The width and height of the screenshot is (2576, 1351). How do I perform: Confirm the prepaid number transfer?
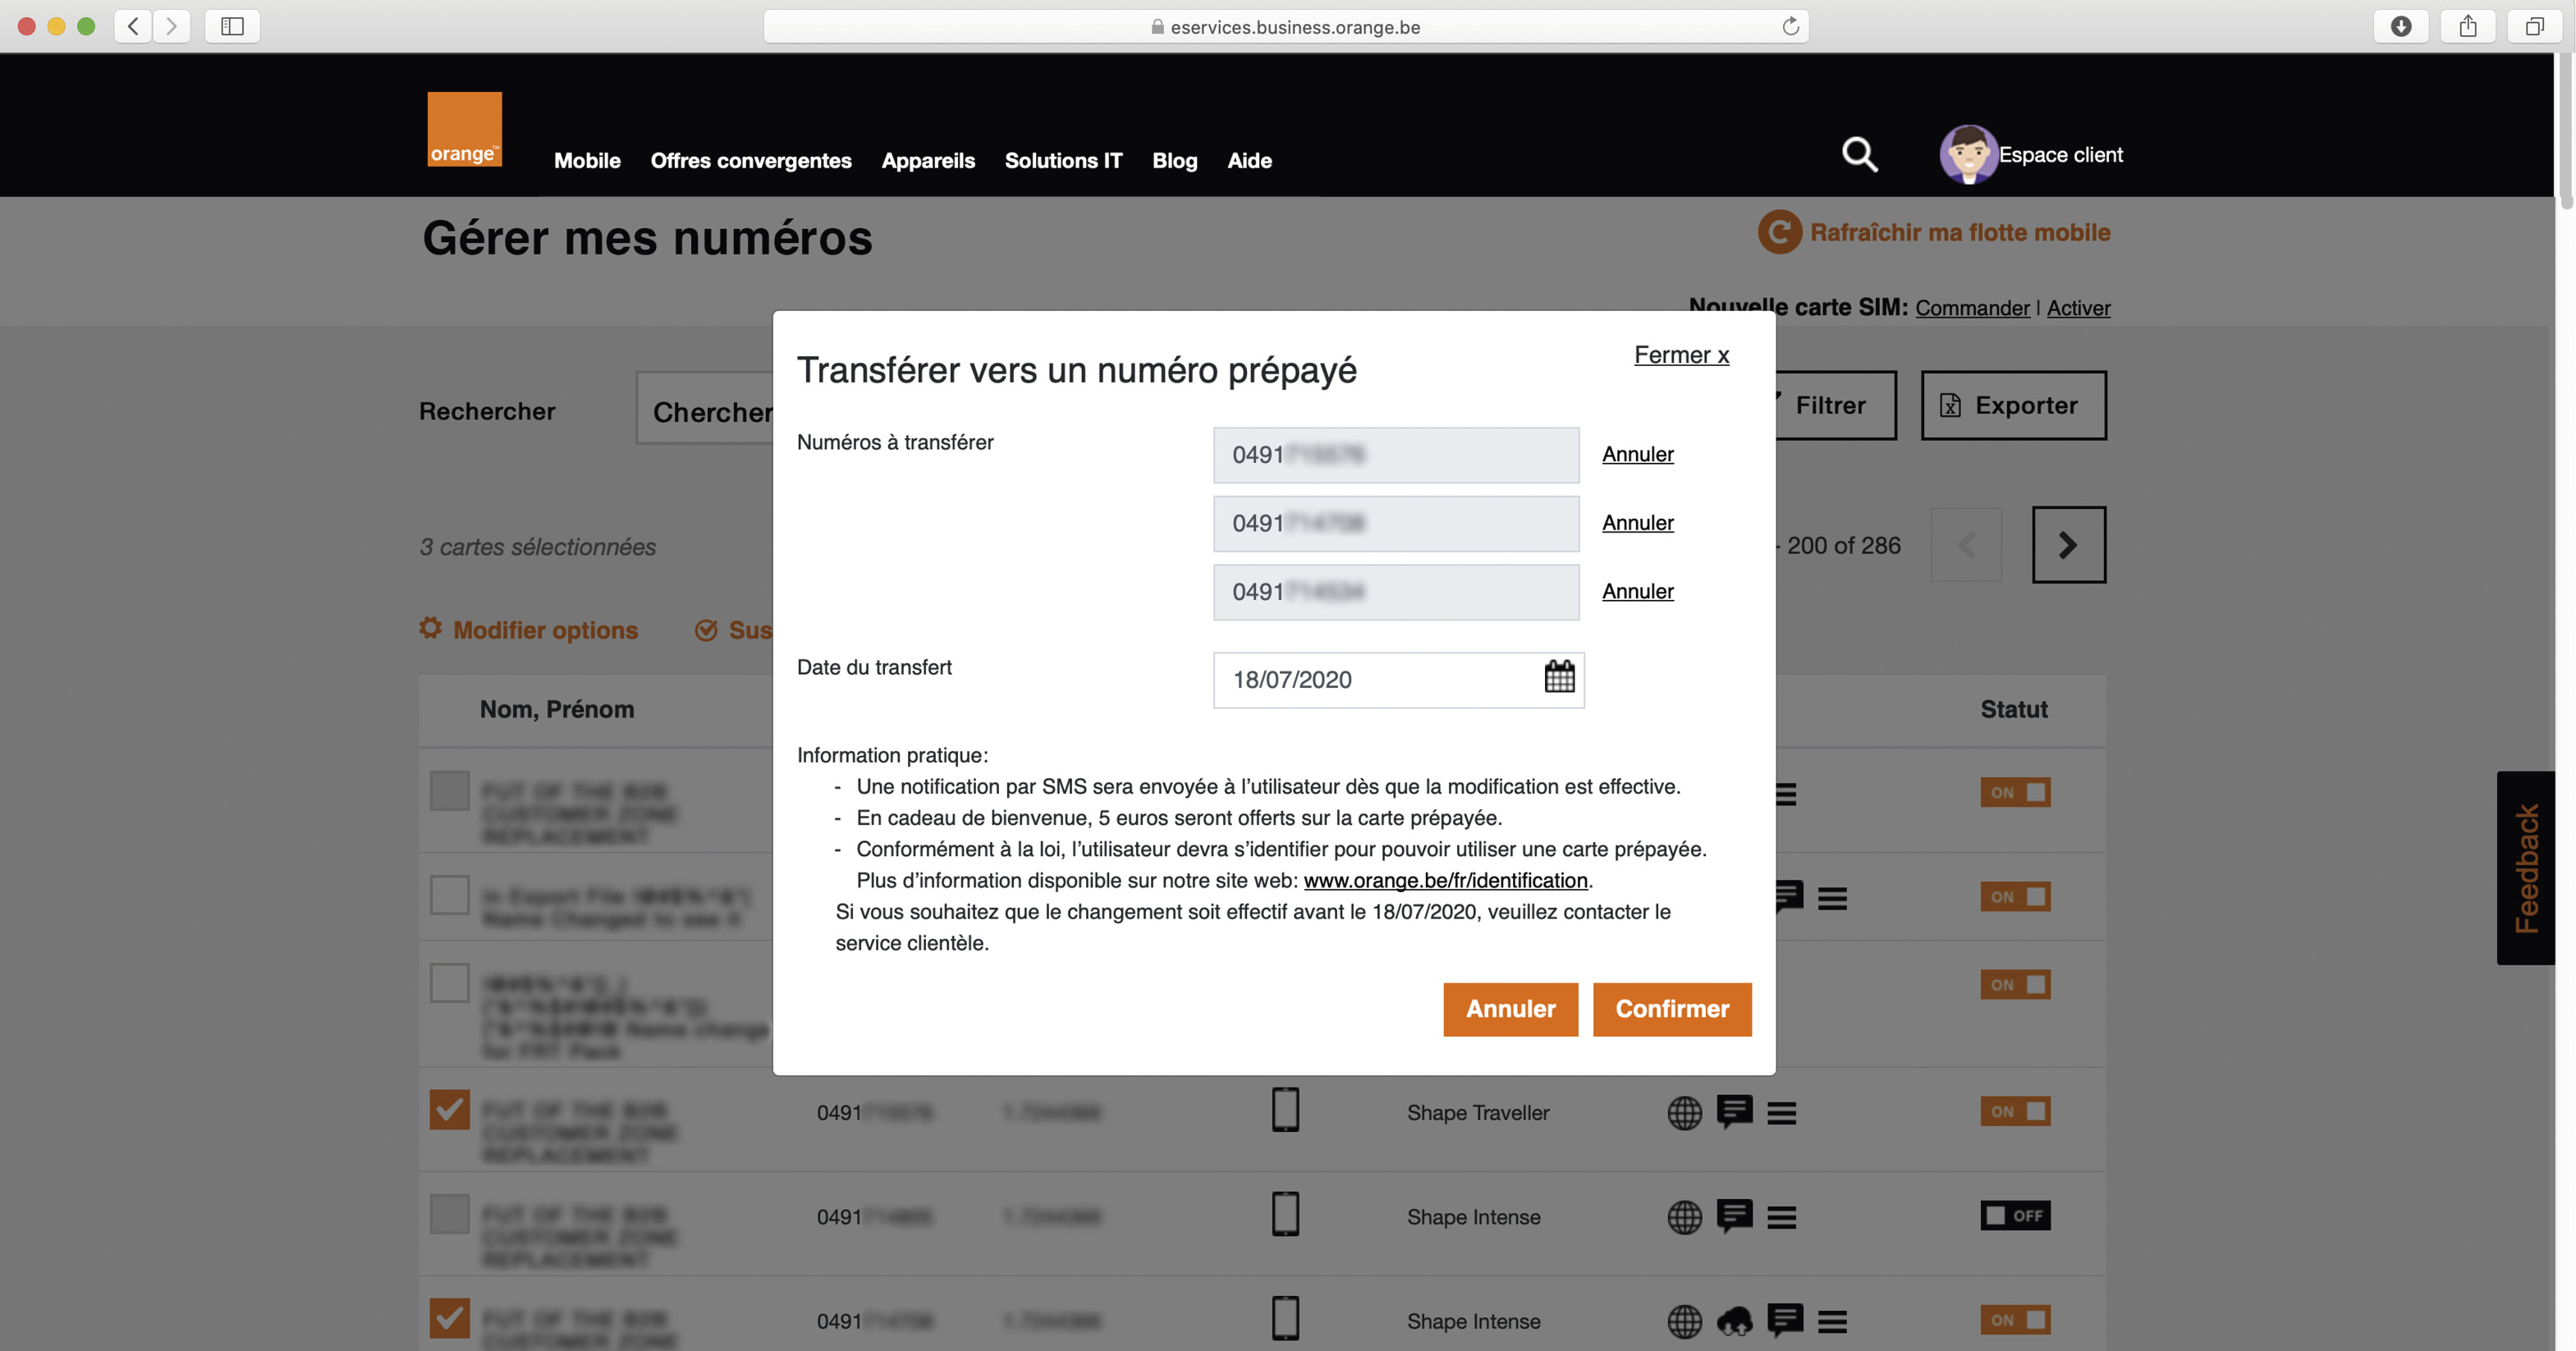click(1672, 1010)
